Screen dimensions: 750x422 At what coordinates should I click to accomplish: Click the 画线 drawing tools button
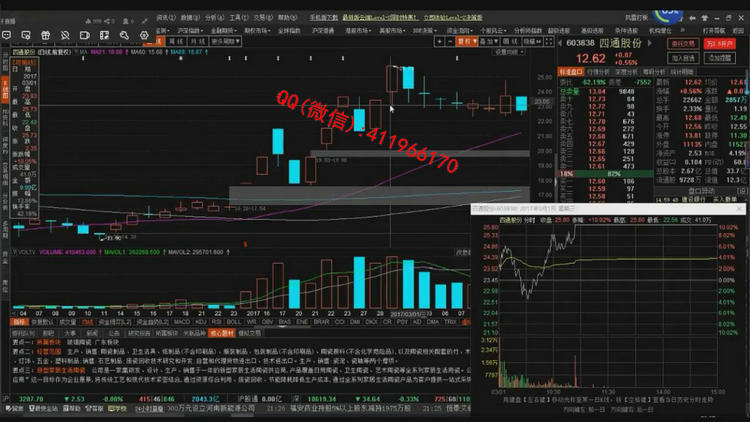point(511,42)
